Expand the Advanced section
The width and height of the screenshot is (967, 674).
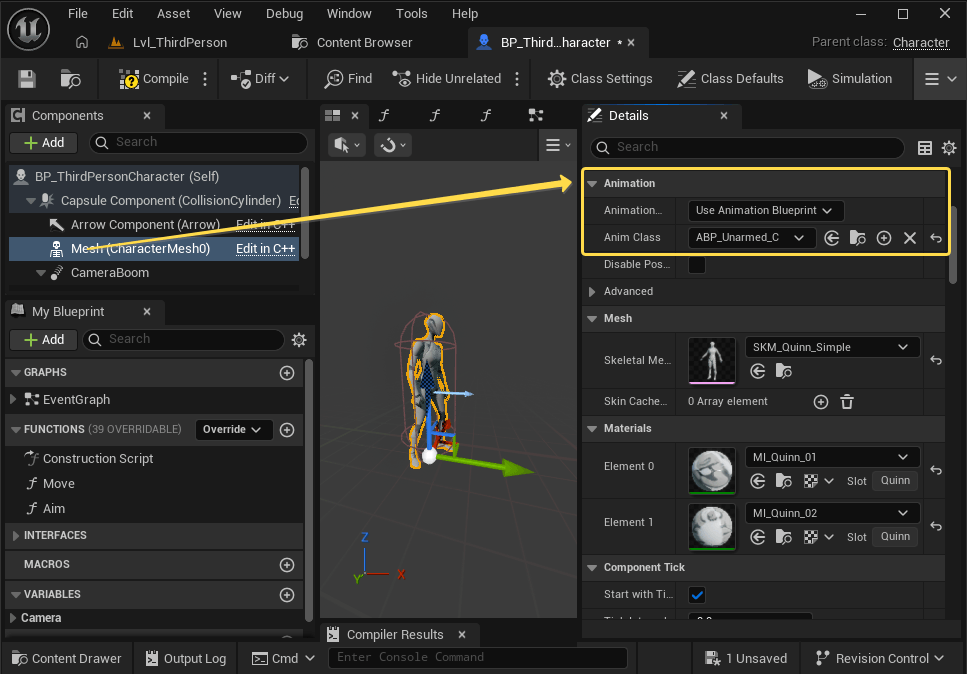coord(627,292)
